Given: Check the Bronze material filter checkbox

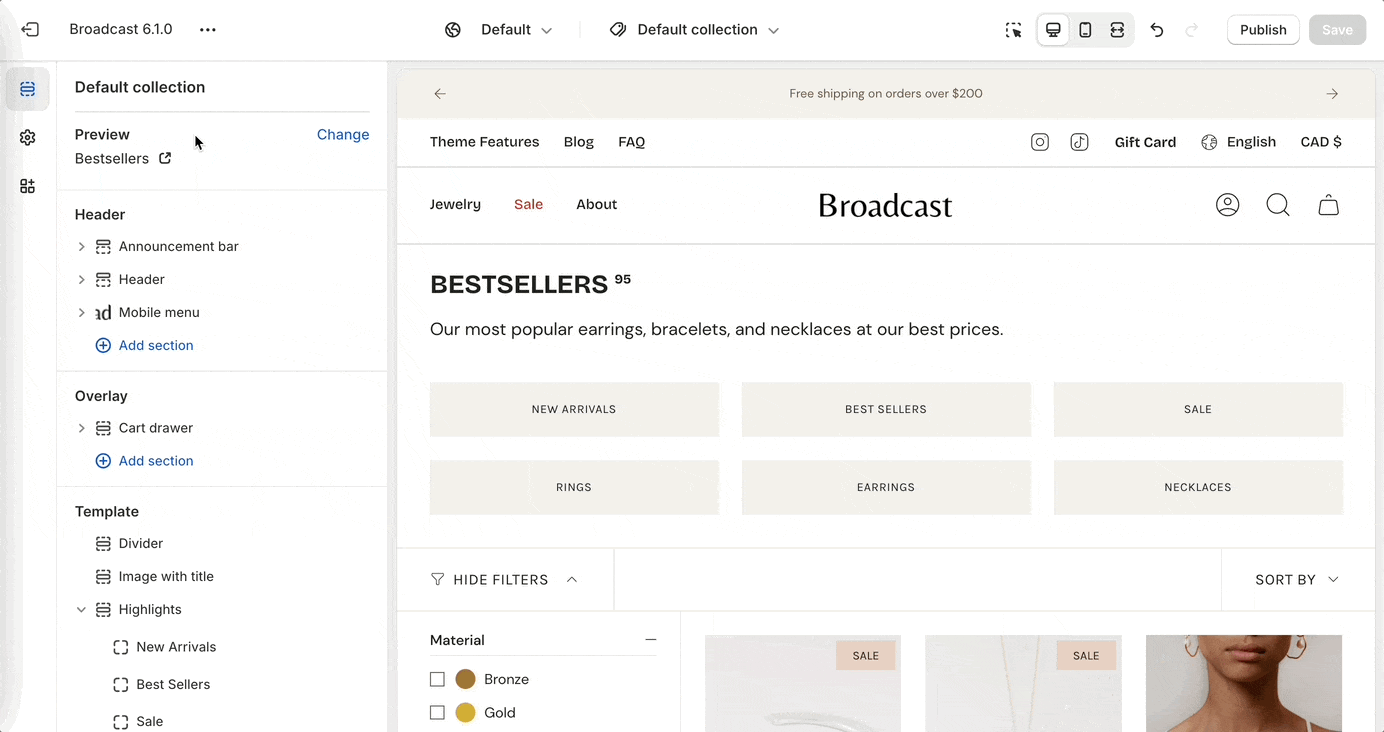Looking at the screenshot, I should [437, 679].
